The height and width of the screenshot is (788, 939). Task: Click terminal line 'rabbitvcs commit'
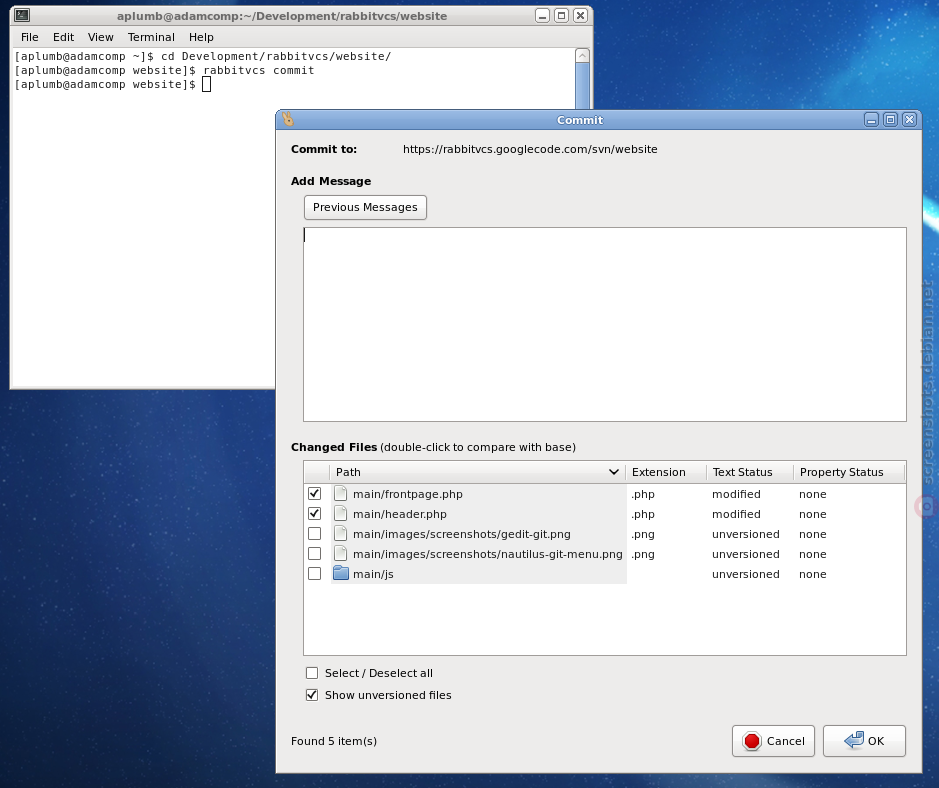tap(259, 70)
